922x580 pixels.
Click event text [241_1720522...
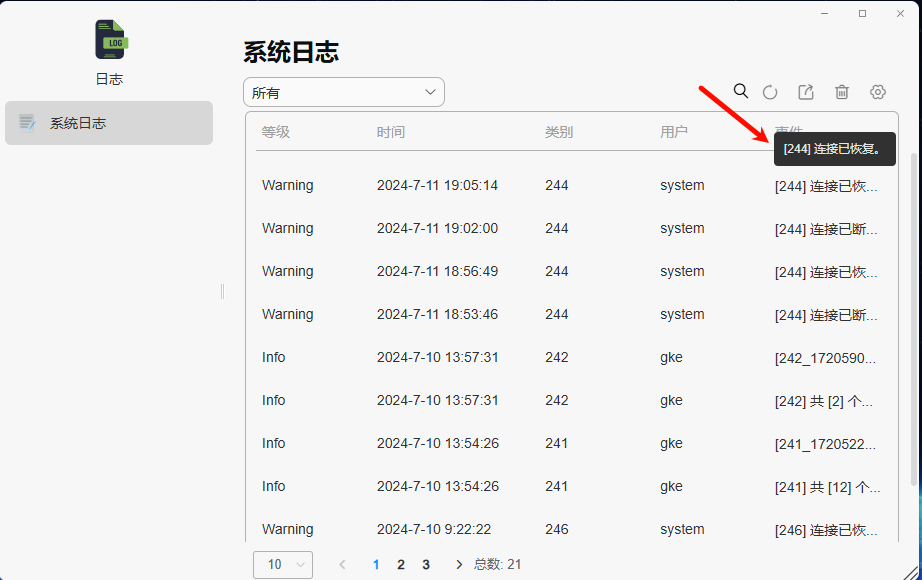point(826,444)
